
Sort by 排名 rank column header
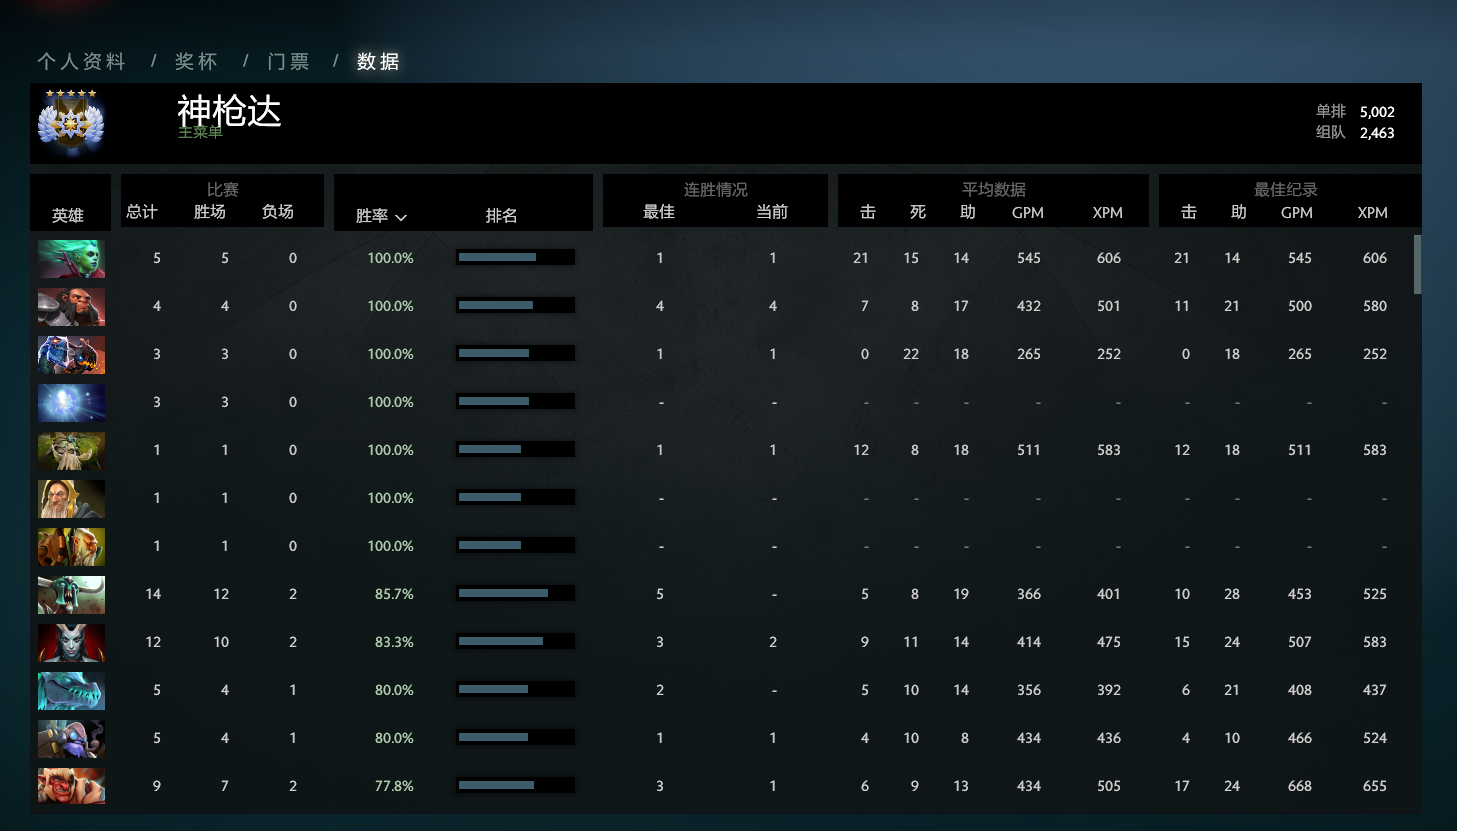click(502, 215)
